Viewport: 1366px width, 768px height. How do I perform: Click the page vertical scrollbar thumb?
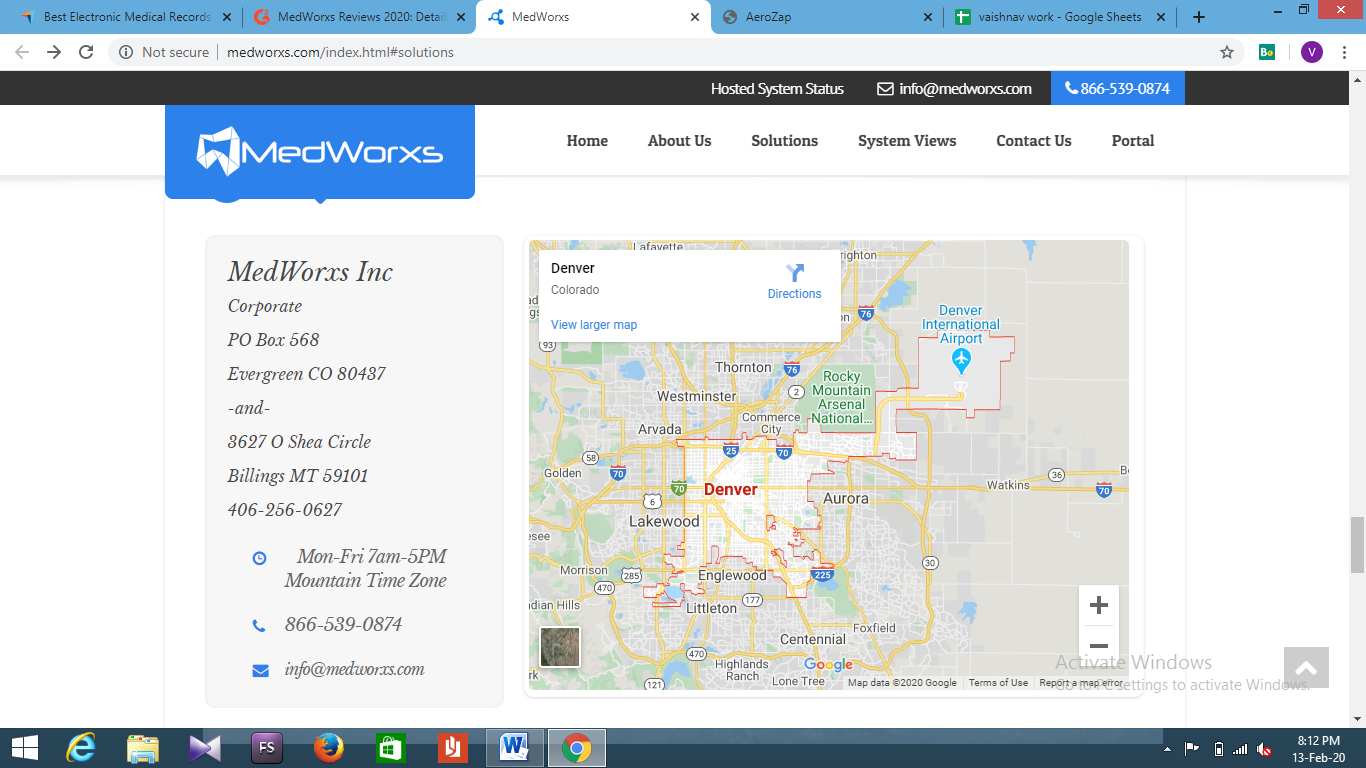point(1357,546)
